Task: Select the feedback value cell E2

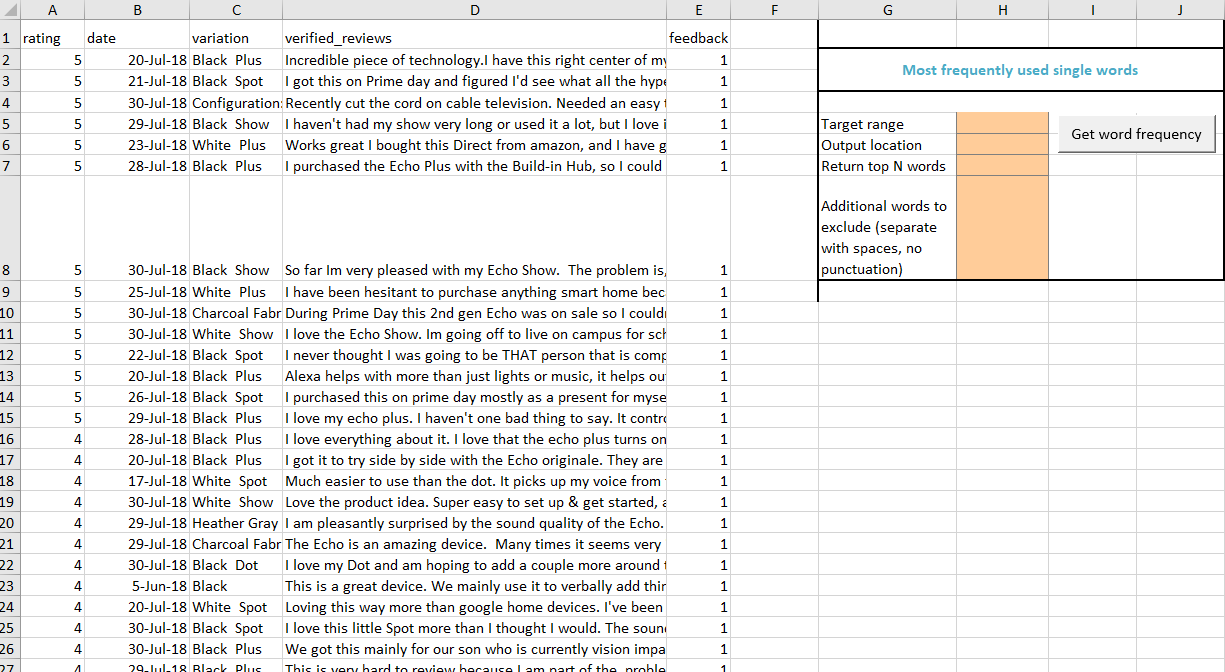Action: (698, 60)
